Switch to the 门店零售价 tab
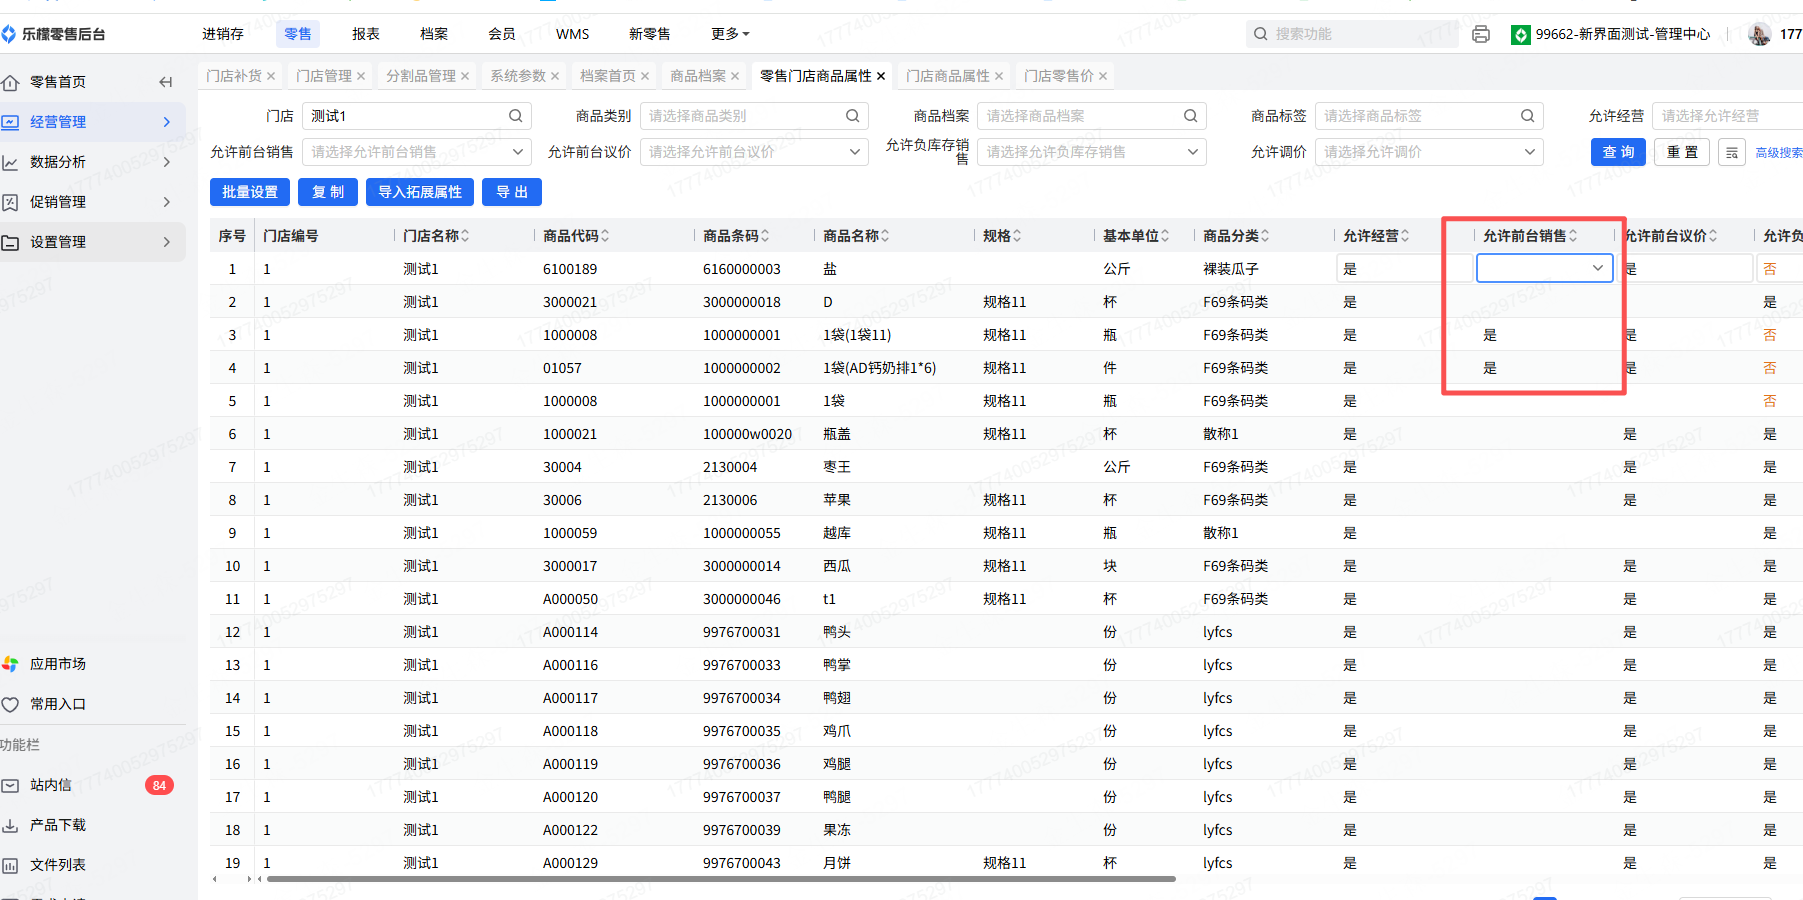The width and height of the screenshot is (1803, 900). 1058,76
